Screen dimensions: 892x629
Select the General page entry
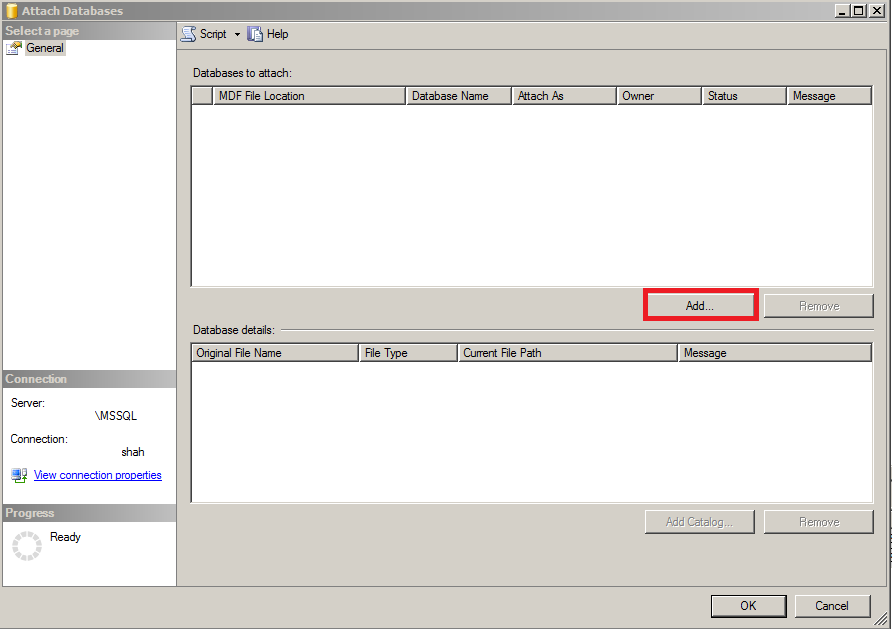point(45,47)
